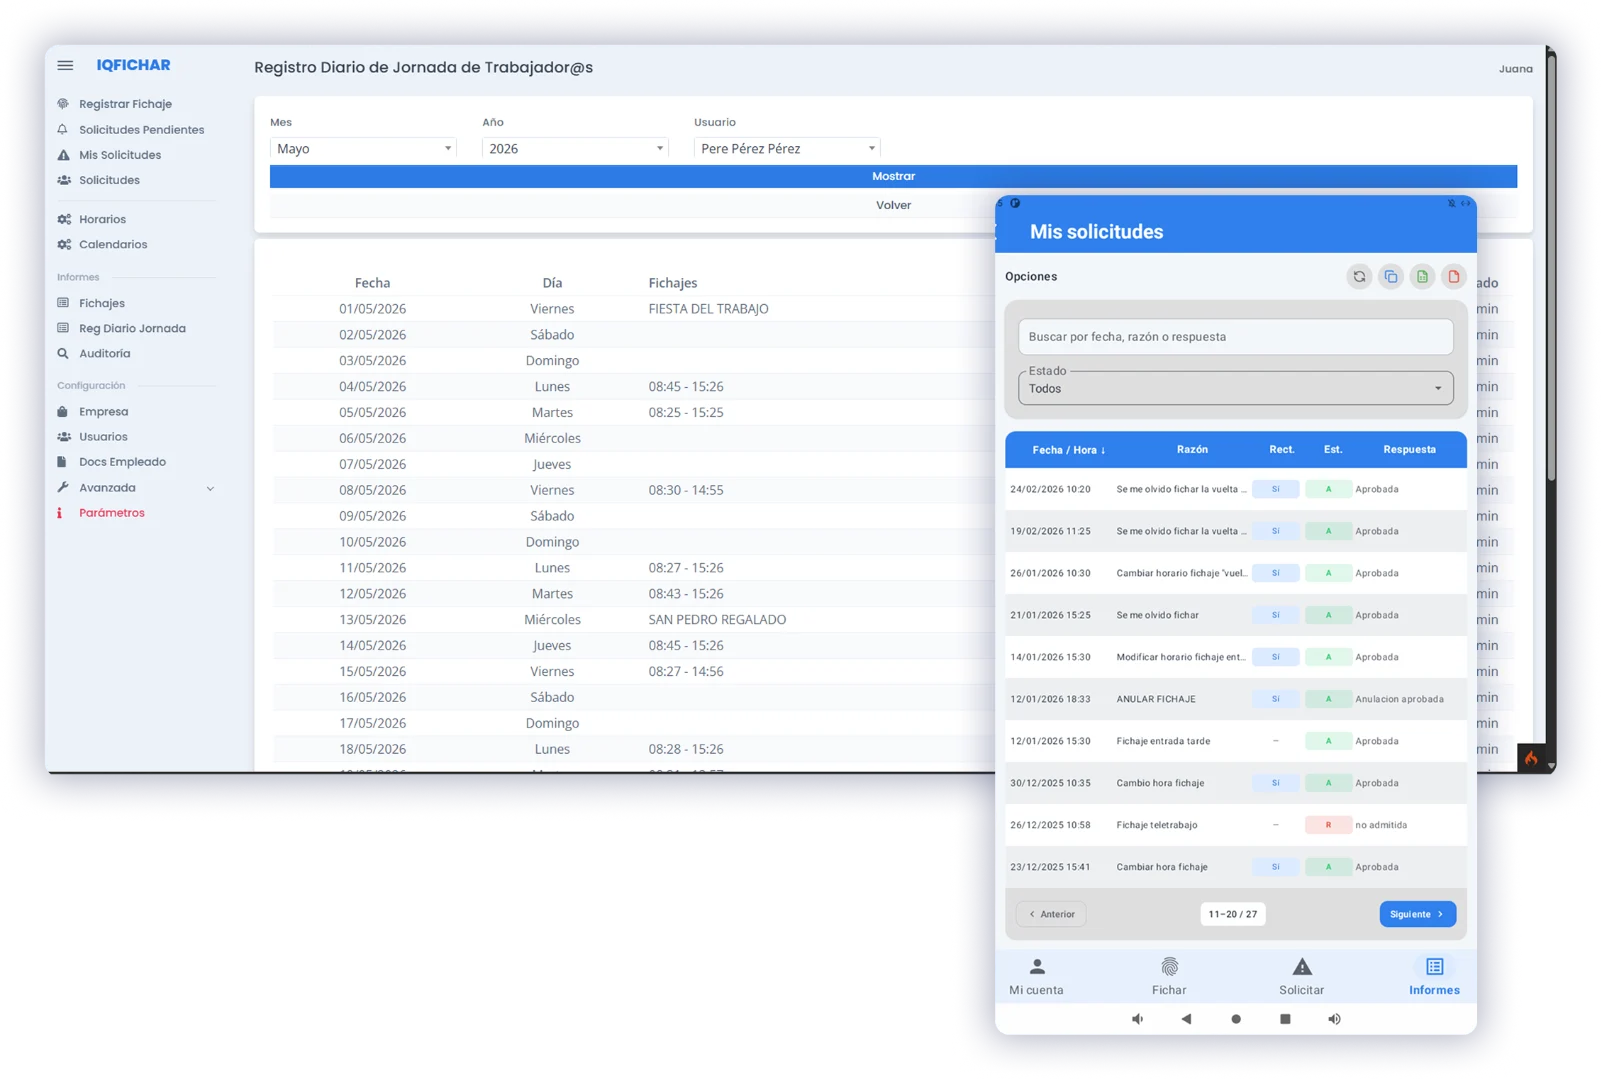Click the Calendarios gears icon
The height and width of the screenshot is (1080, 1602).
(64, 244)
